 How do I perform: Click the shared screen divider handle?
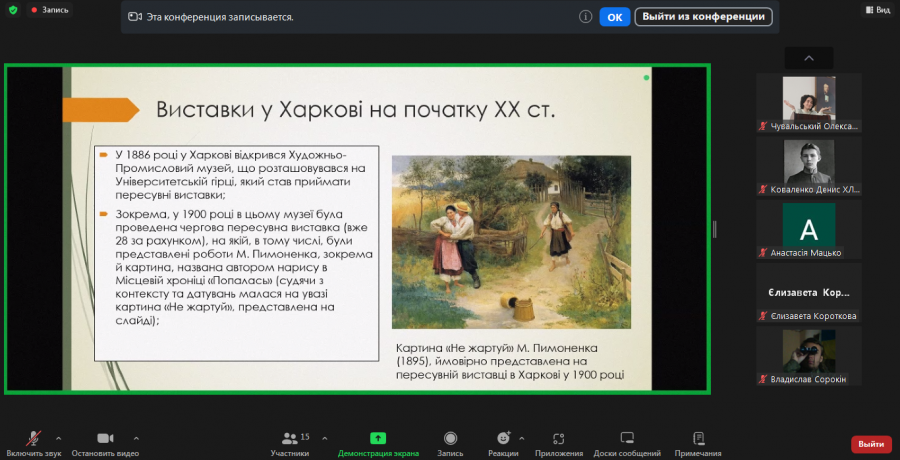pos(715,229)
